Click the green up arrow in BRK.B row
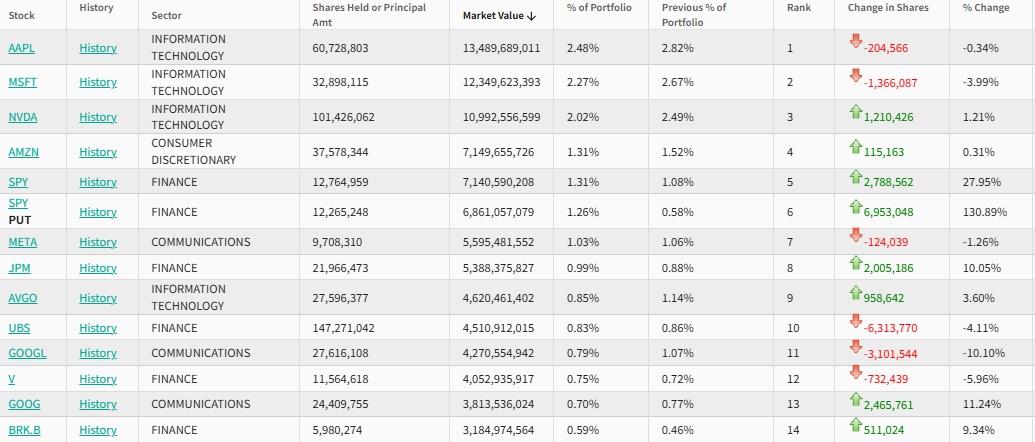The image size is (1035, 442). click(855, 424)
